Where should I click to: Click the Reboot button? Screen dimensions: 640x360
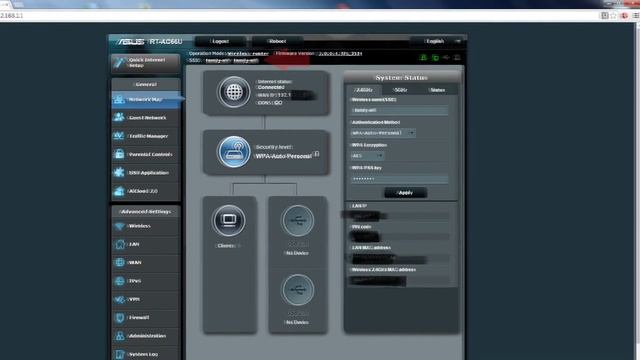click(277, 41)
